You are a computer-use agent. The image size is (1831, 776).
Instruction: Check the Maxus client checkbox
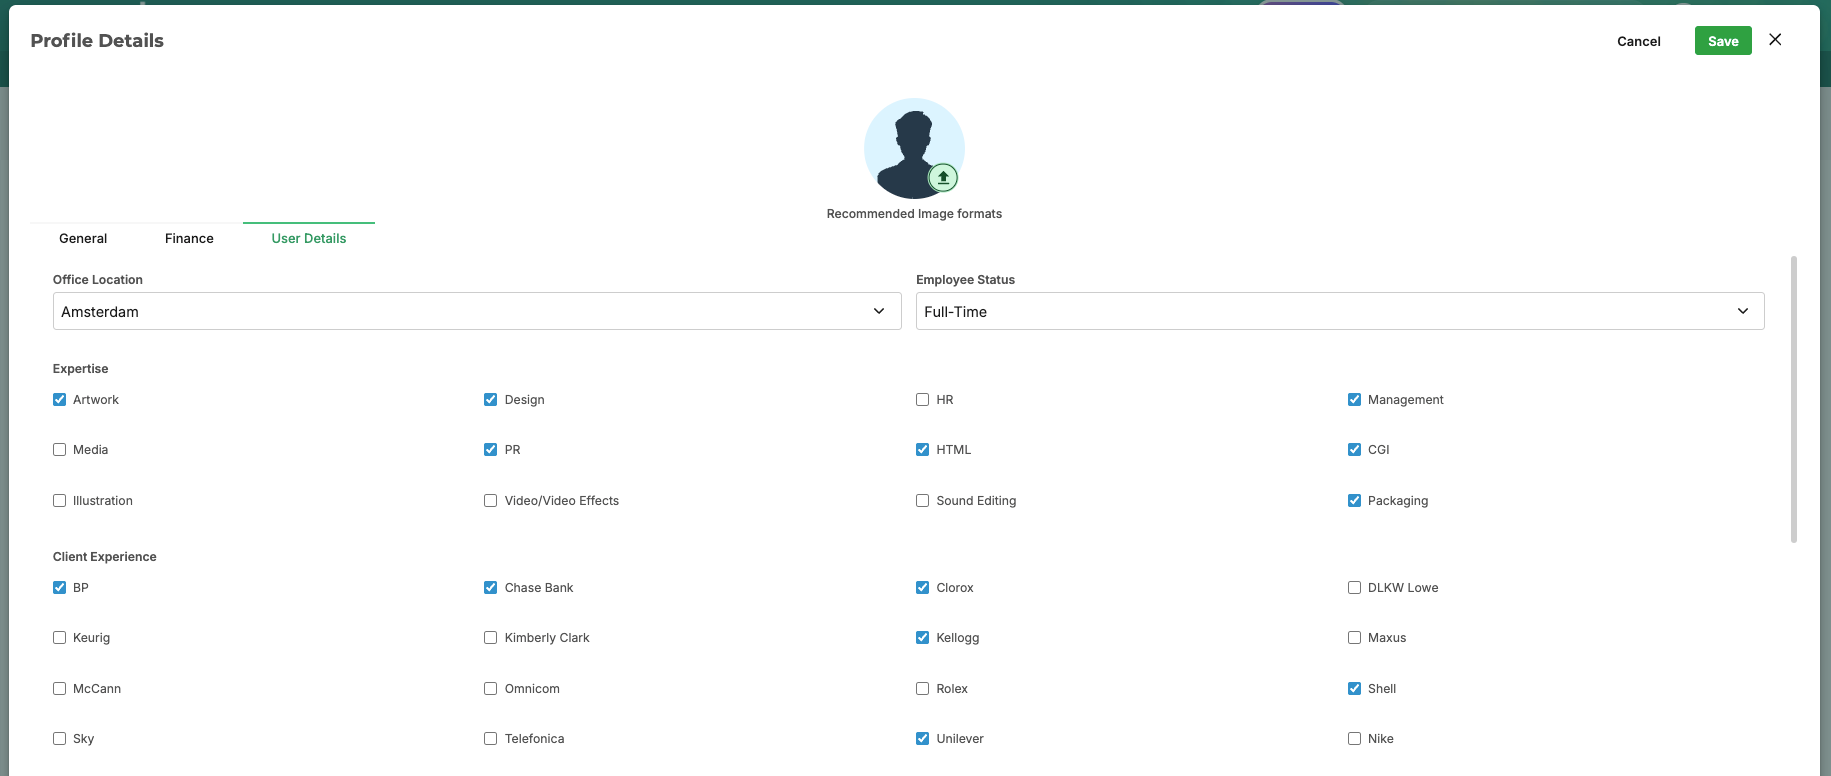click(1354, 638)
